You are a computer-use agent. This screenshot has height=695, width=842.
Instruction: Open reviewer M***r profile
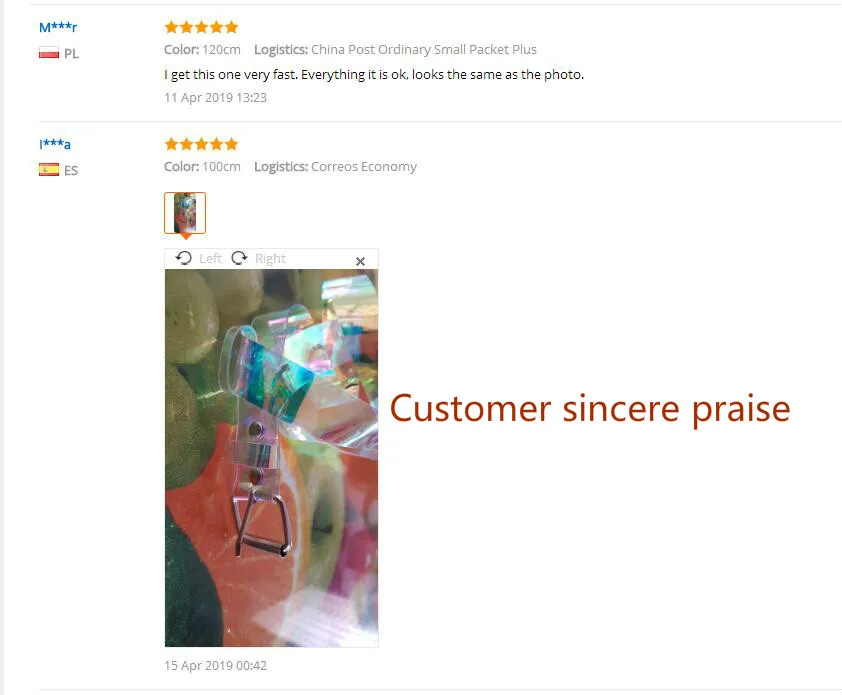click(58, 27)
